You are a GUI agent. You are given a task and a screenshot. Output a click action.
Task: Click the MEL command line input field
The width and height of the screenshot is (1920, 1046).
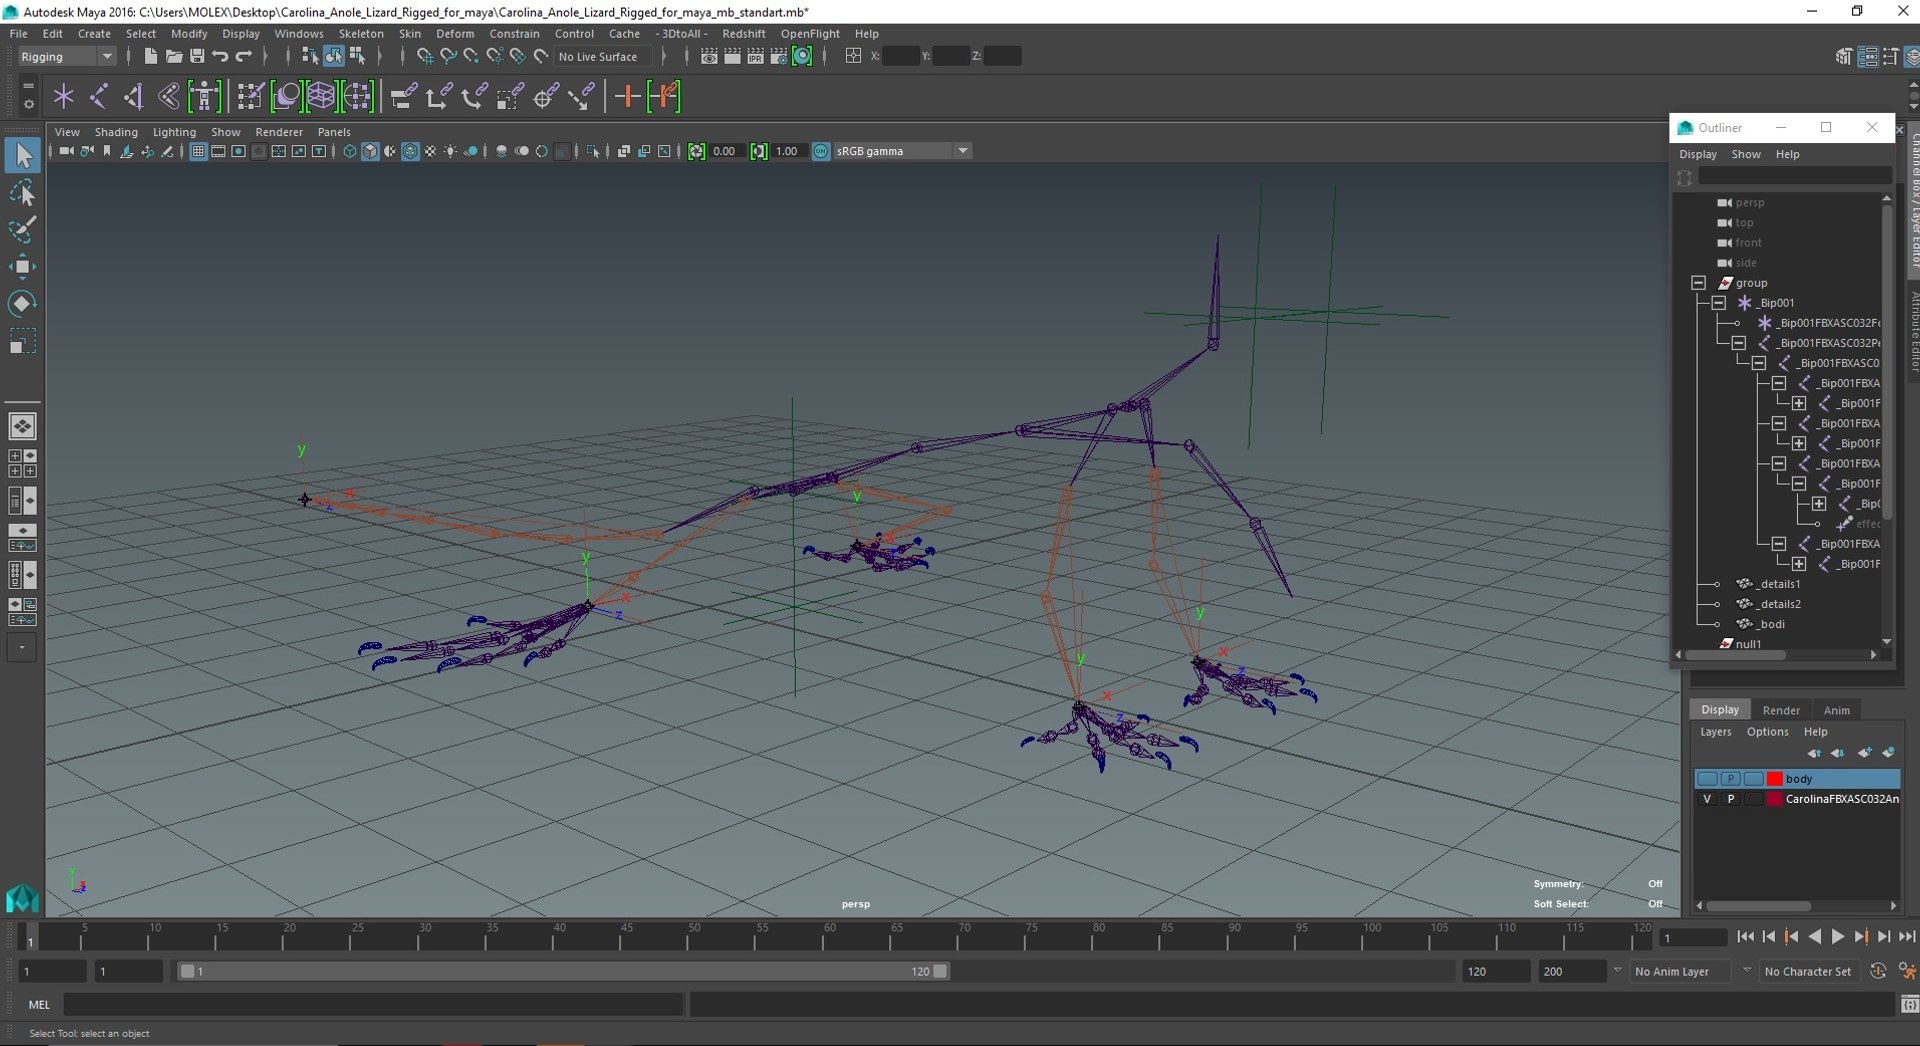tap(373, 1005)
